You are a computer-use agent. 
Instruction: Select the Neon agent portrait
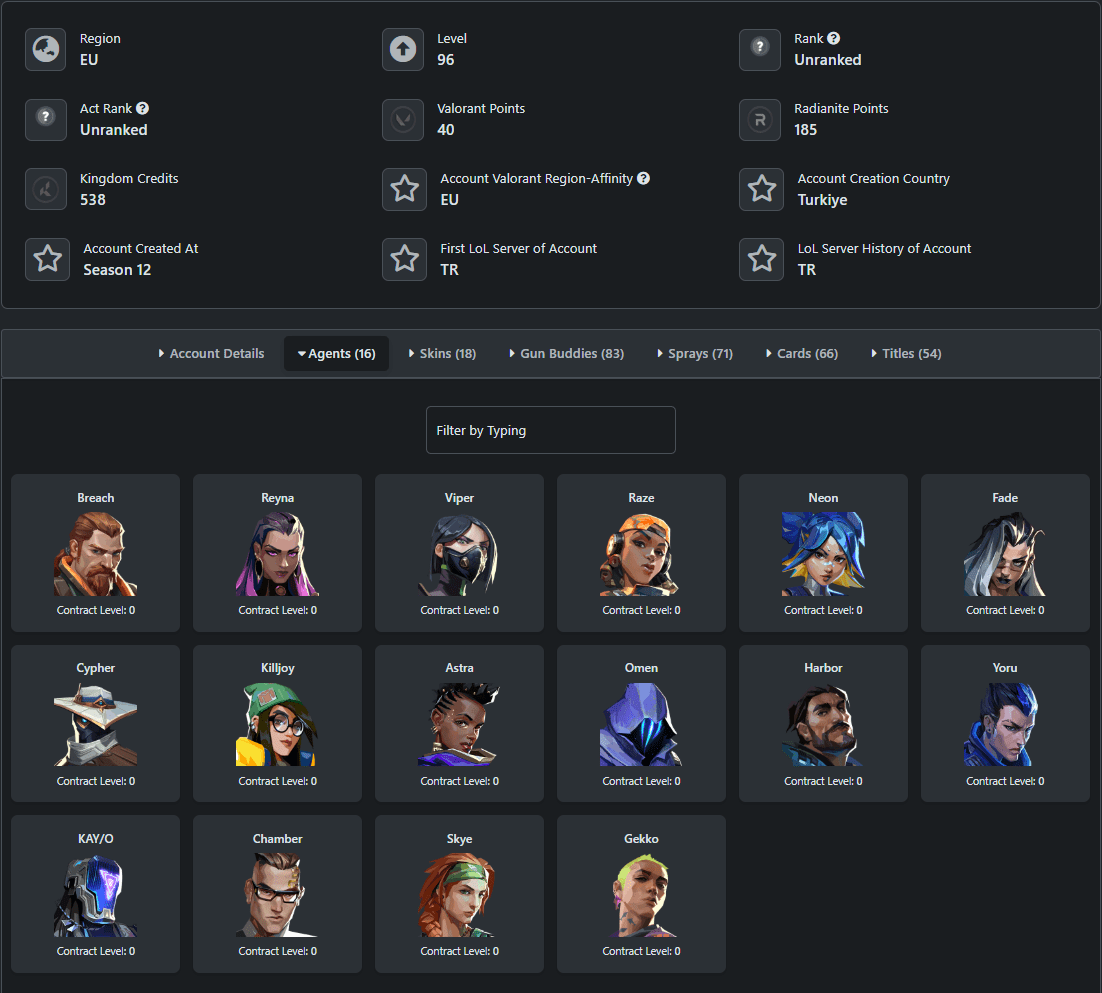click(823, 554)
